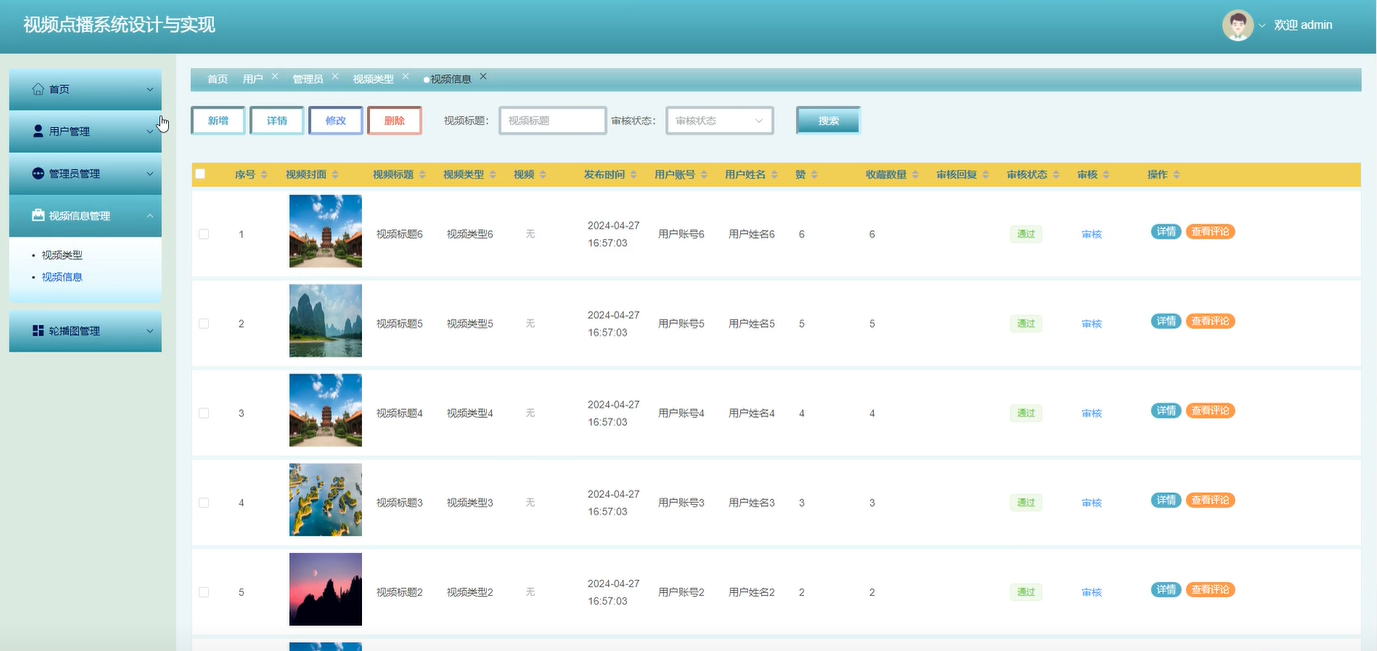Close the 管理员 tab with its X
The height and width of the screenshot is (651, 1377).
(335, 76)
